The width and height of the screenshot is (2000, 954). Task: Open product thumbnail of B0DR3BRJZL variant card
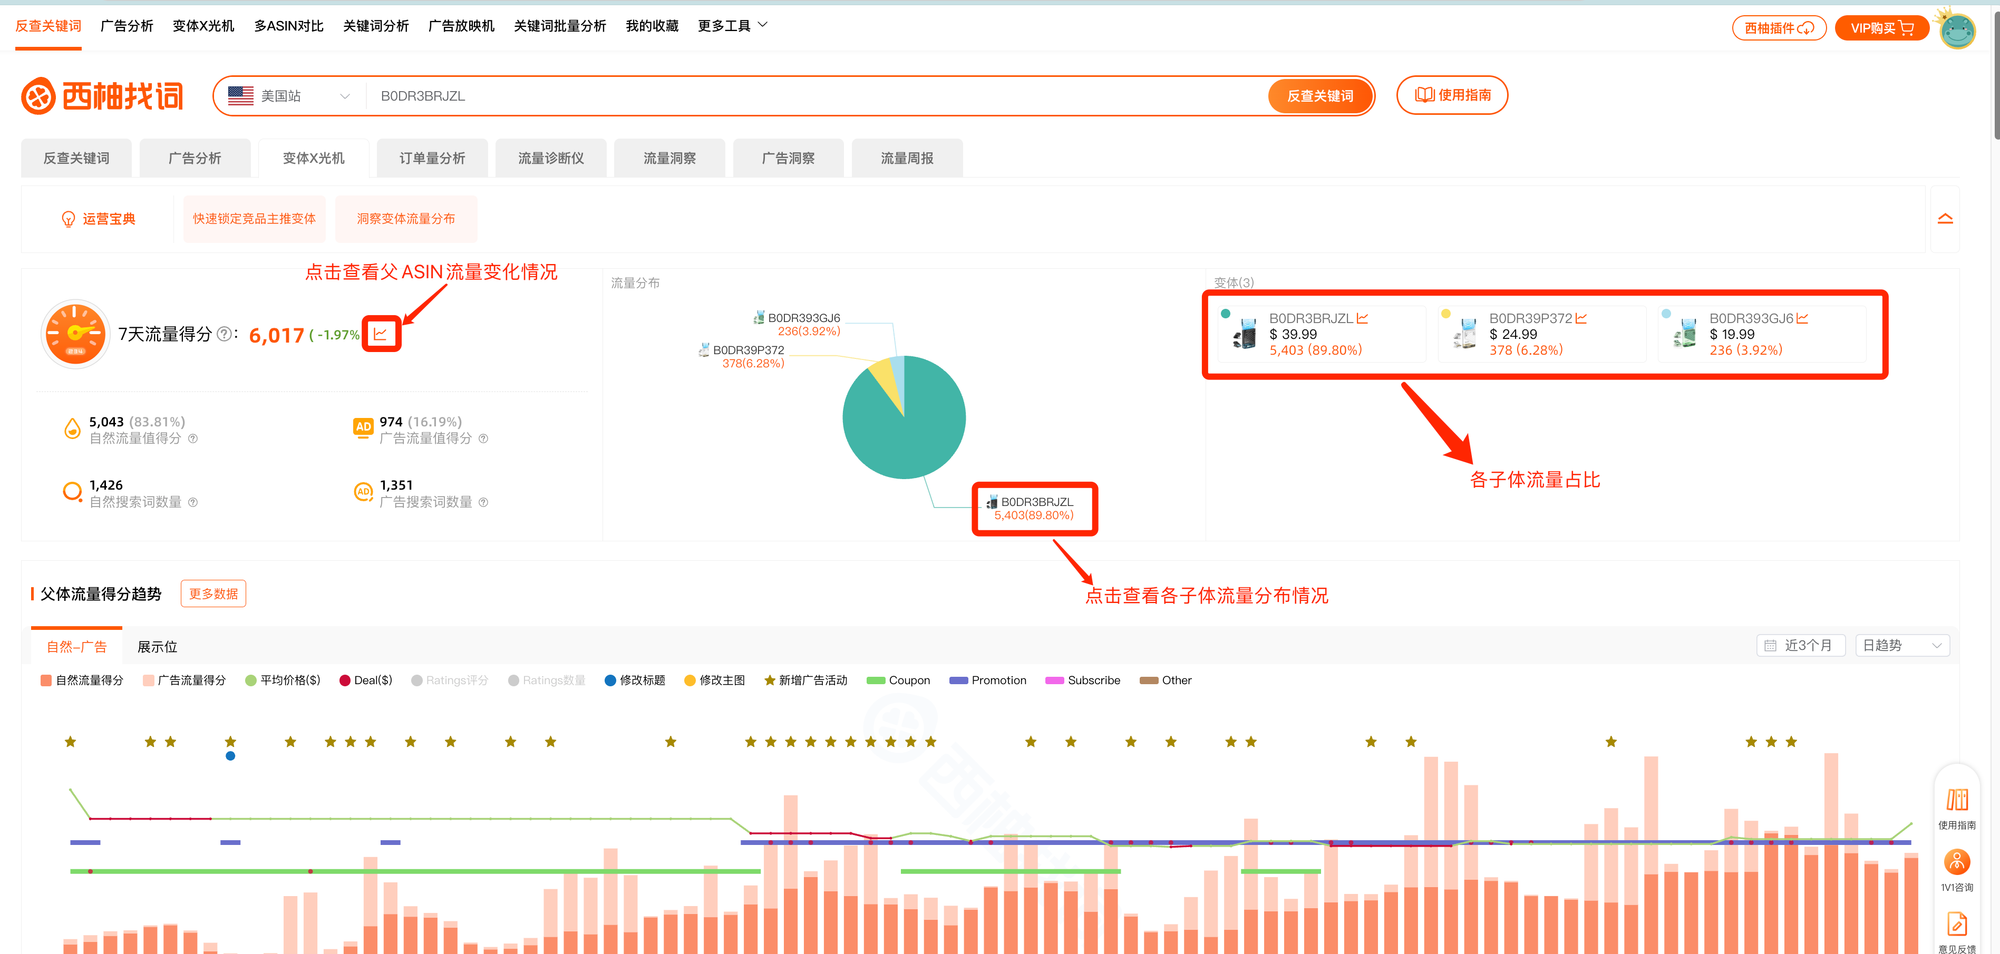click(1245, 333)
